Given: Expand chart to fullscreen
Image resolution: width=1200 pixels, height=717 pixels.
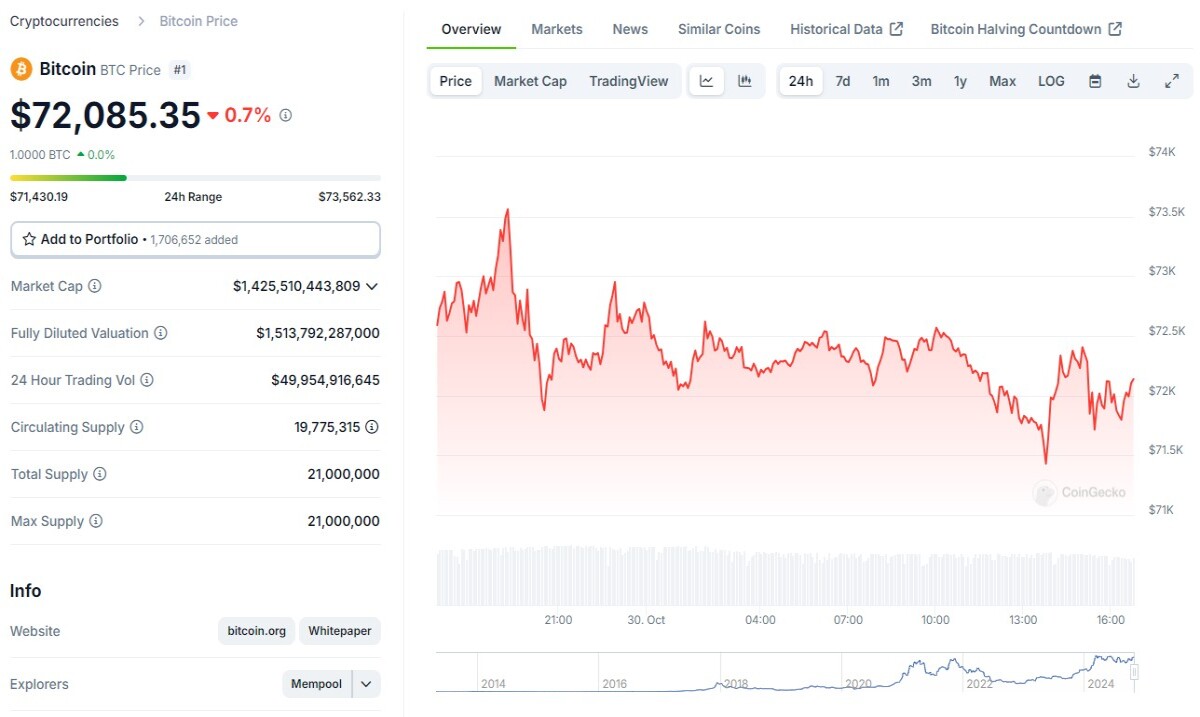Looking at the screenshot, I should 1172,81.
